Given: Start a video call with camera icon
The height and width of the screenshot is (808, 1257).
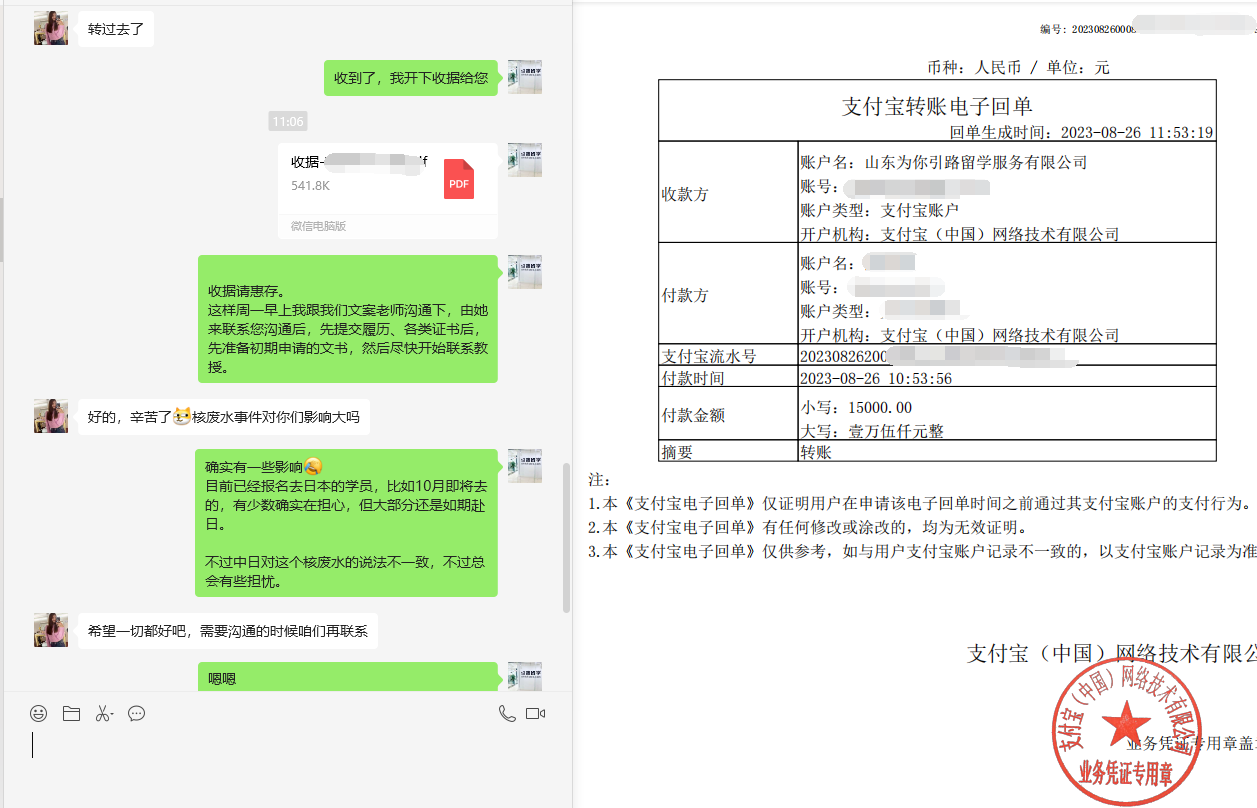Looking at the screenshot, I should pos(535,713).
